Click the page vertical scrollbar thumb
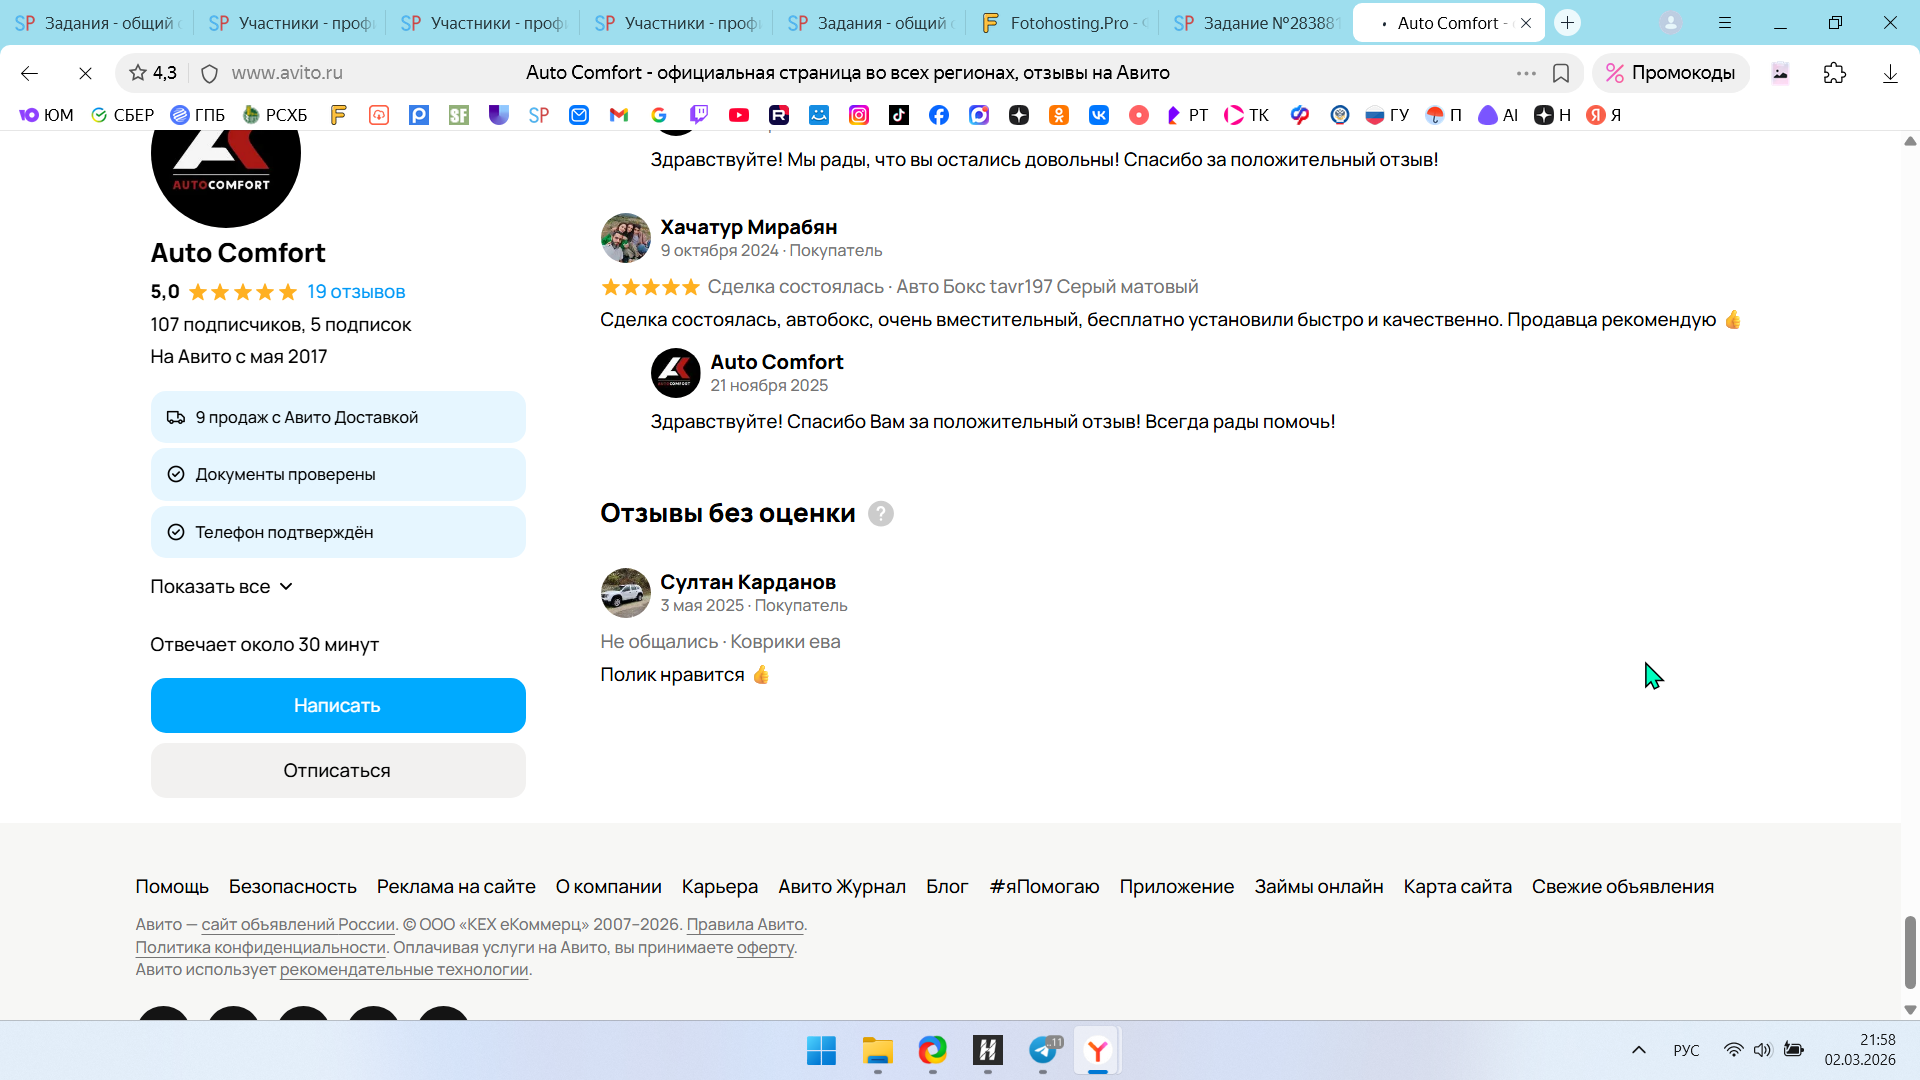Image resolution: width=1920 pixels, height=1080 pixels. click(x=1910, y=951)
